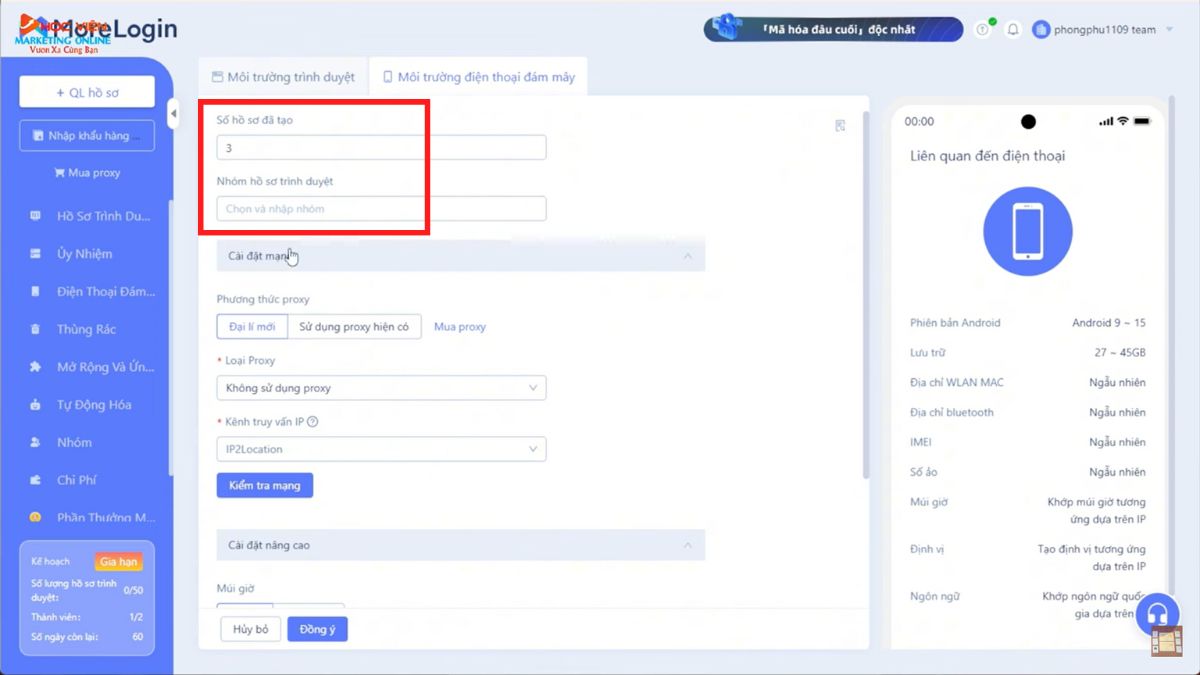
Task: Open the headset support chat button
Action: [x=1158, y=613]
